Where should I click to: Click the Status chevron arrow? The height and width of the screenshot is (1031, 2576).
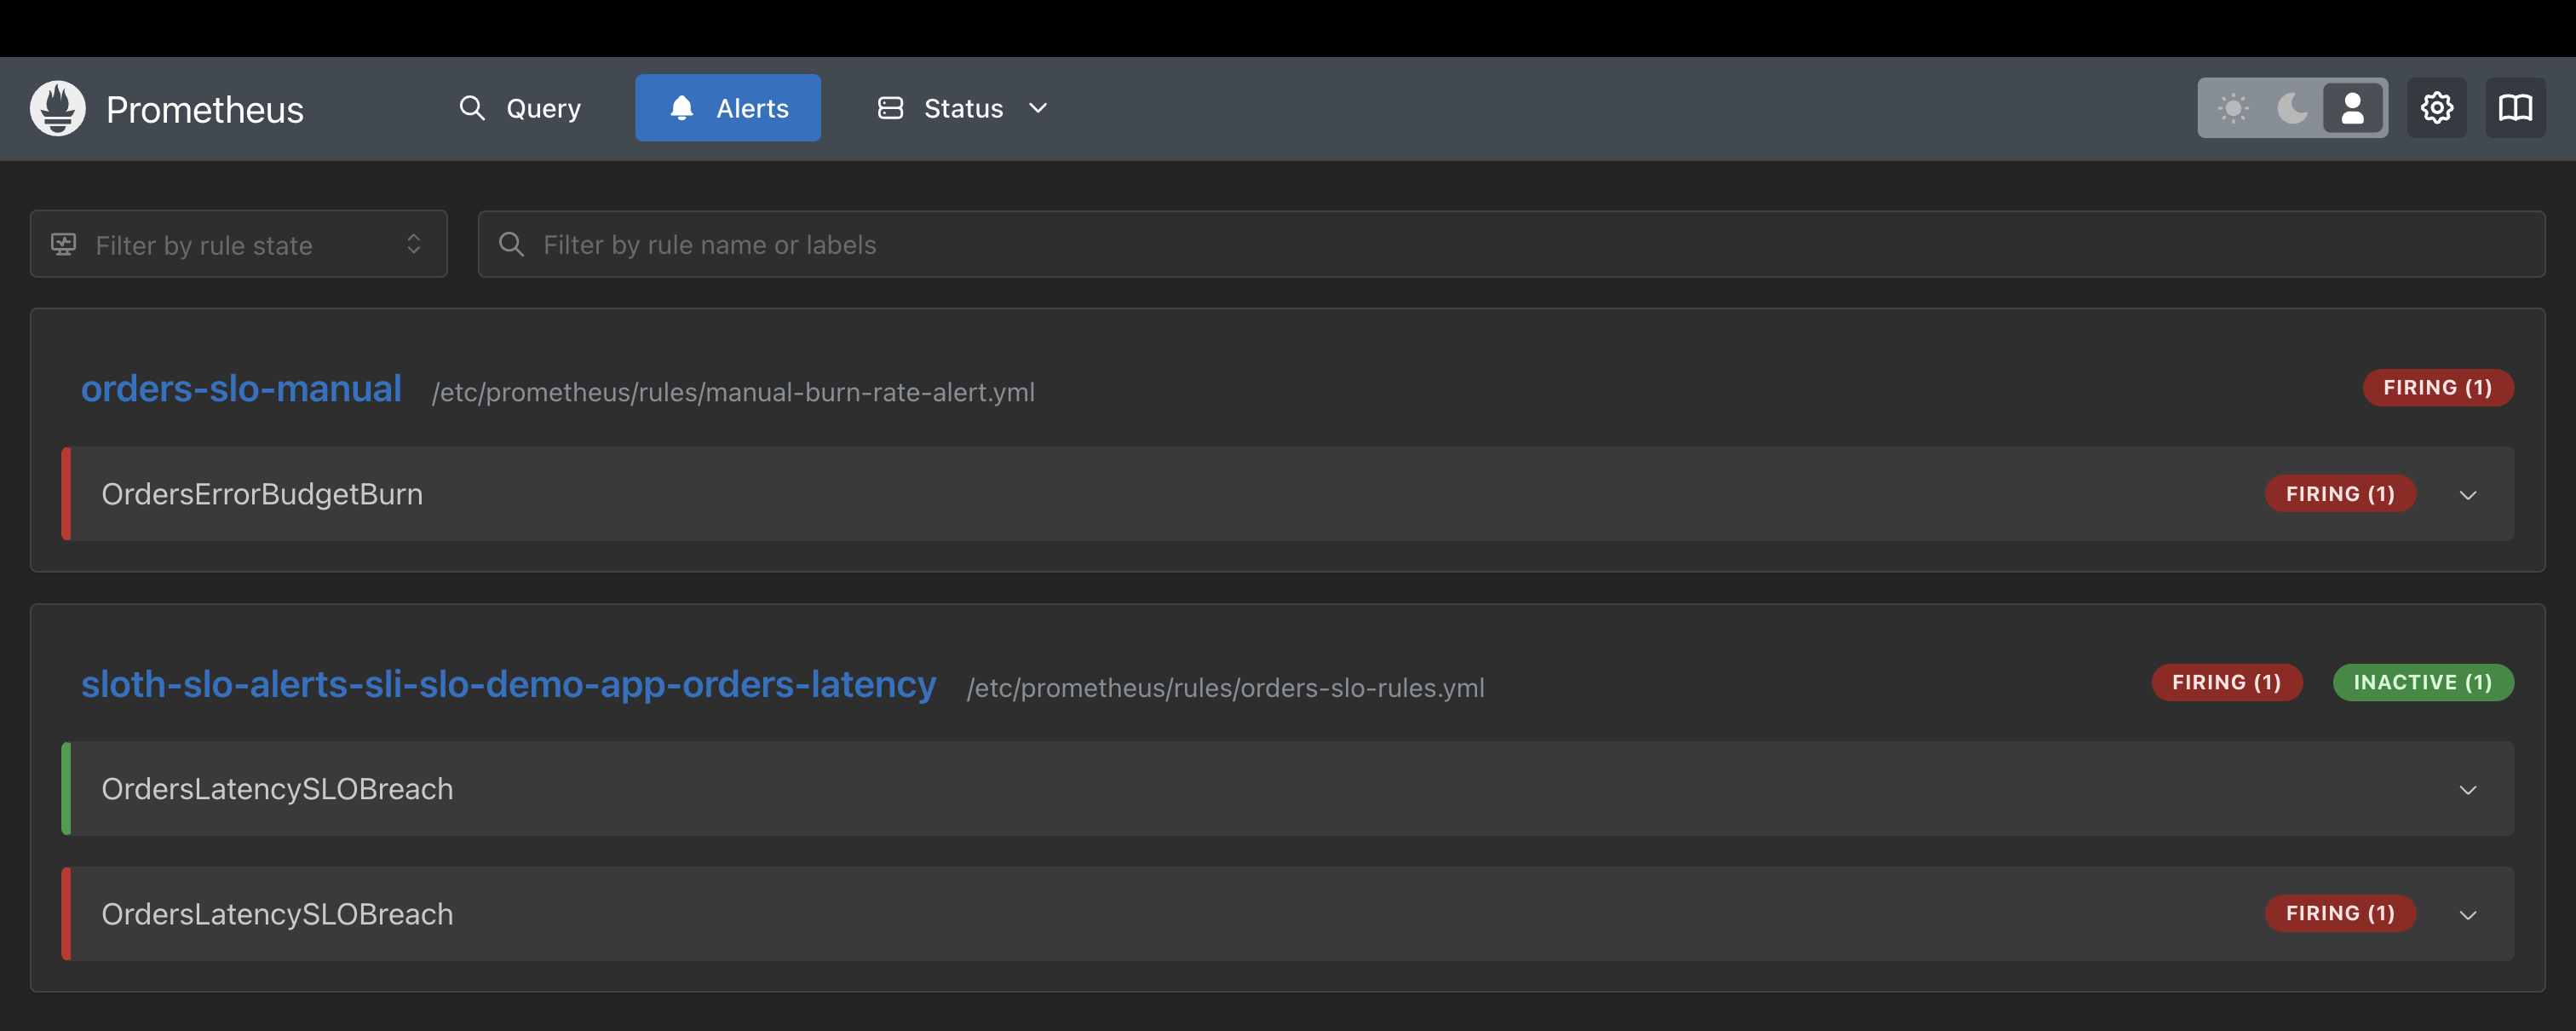pyautogui.click(x=1038, y=108)
